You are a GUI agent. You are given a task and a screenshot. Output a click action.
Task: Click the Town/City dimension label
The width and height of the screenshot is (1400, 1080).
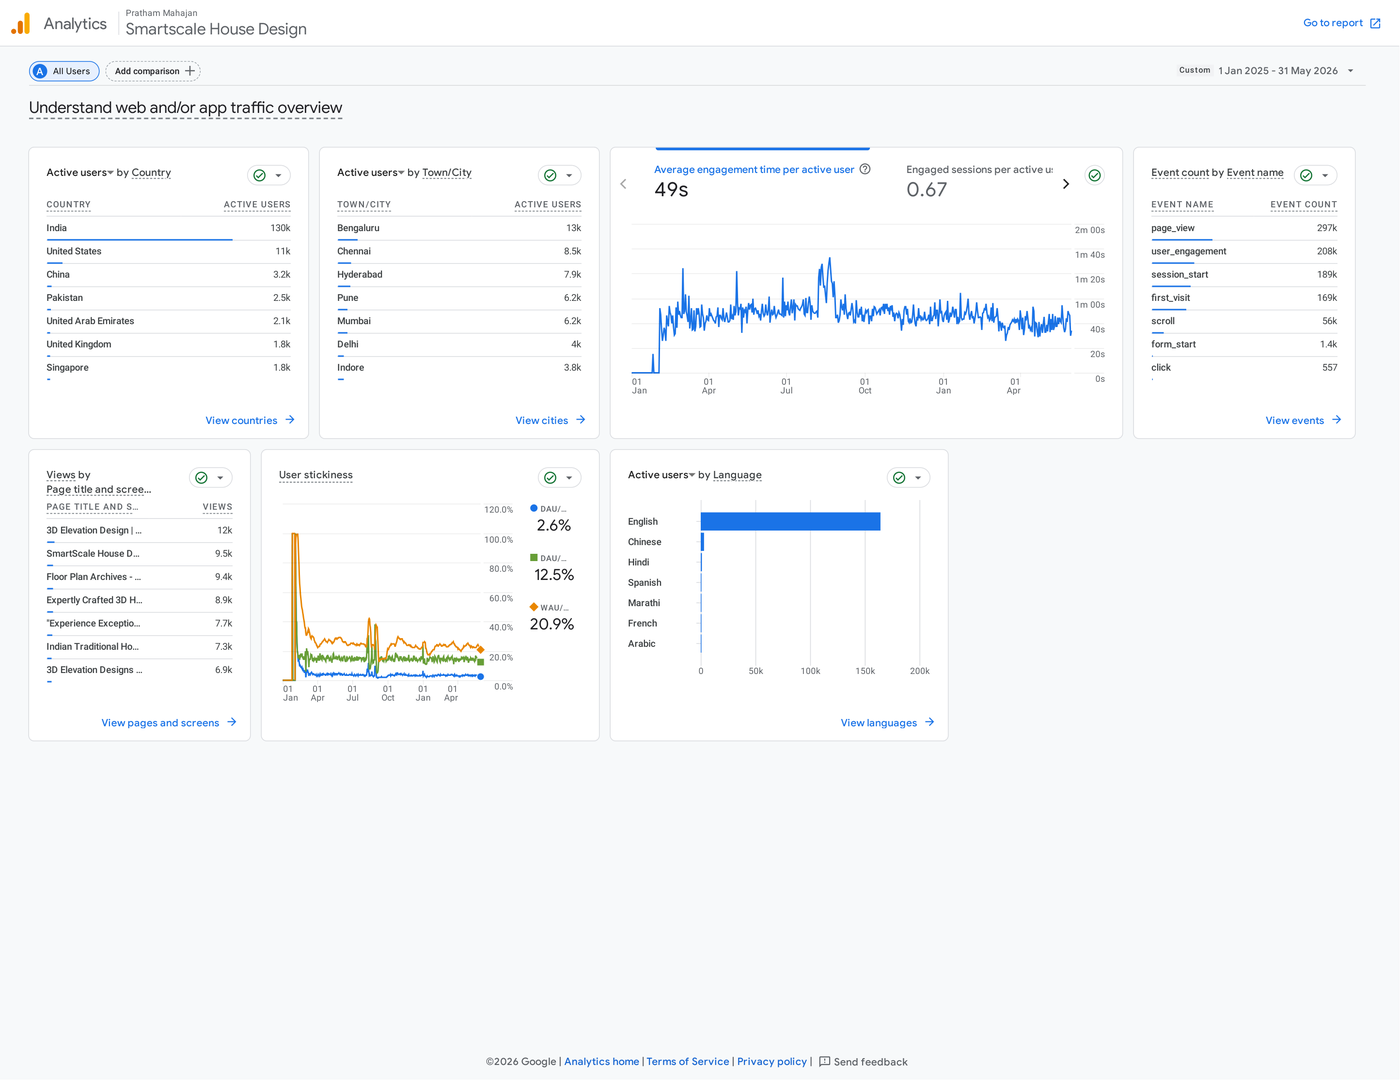coord(447,173)
